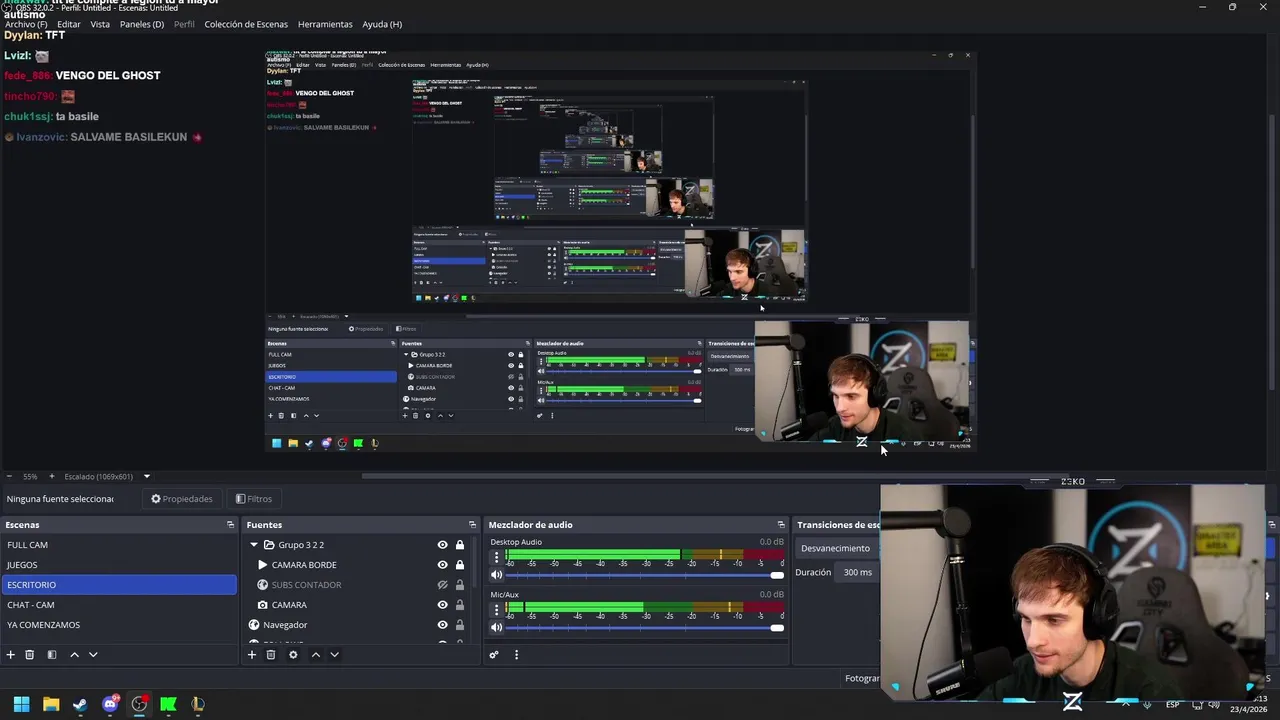The image size is (1280, 720).
Task: Open advanced audio properties gears icon
Action: pos(494,655)
